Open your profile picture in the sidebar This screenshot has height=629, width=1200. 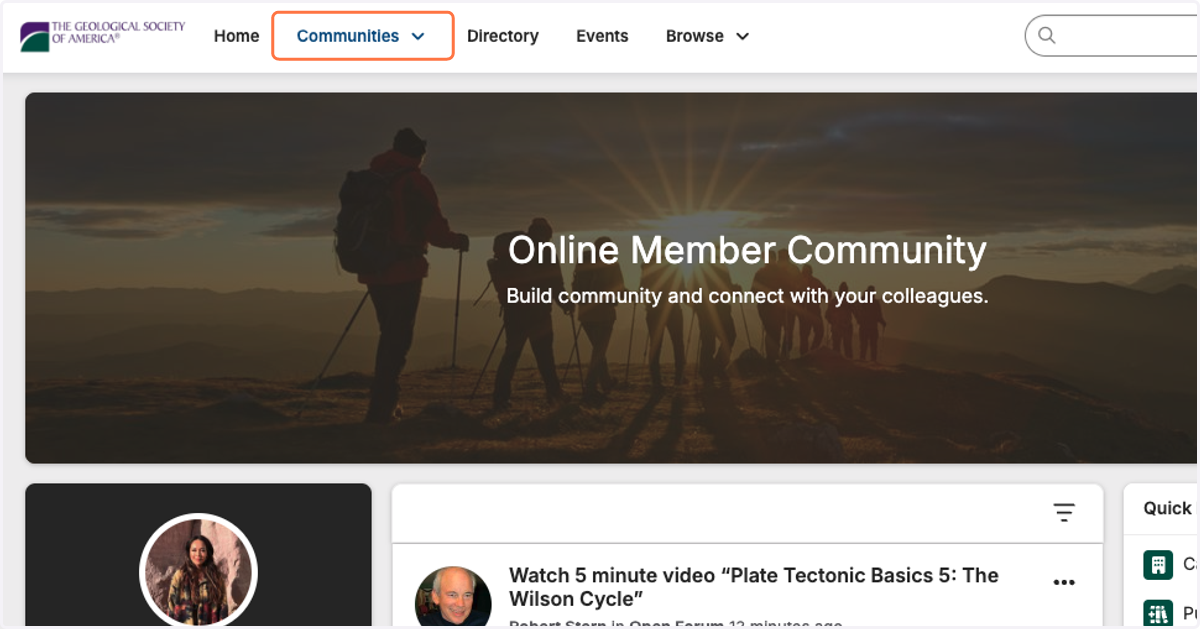198,571
